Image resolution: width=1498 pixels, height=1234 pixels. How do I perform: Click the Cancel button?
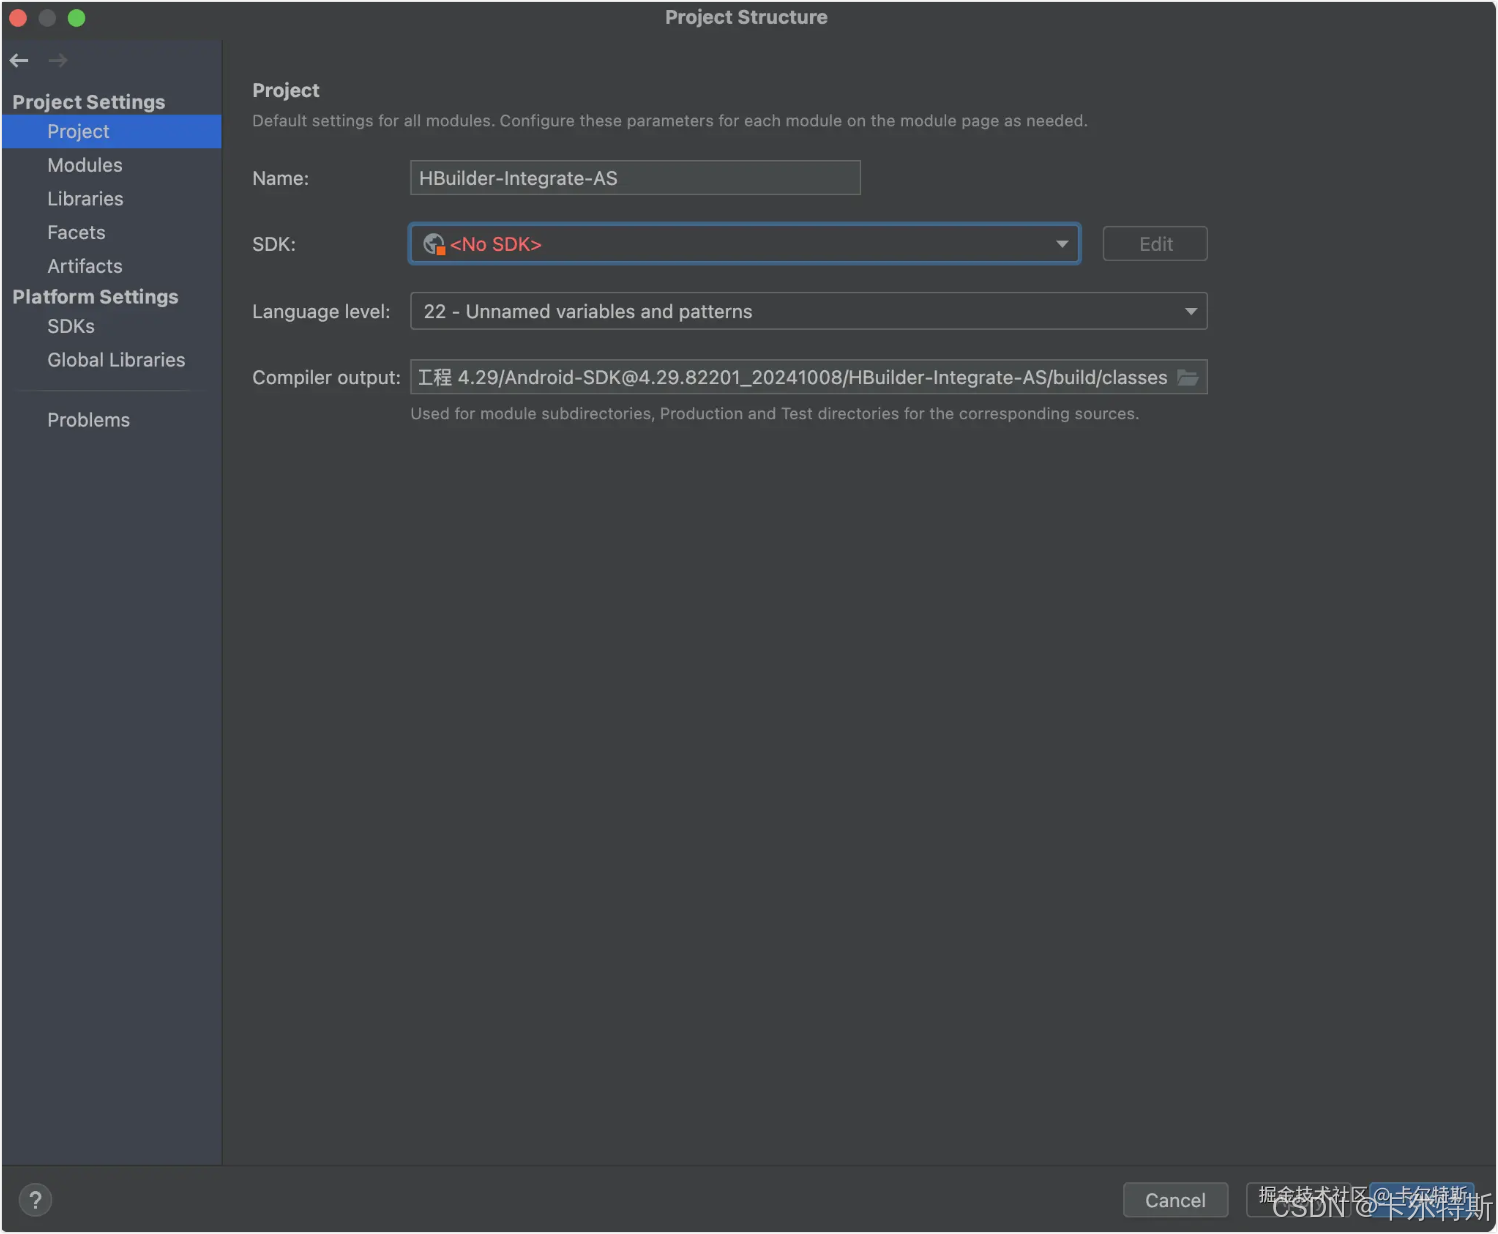1175,1200
